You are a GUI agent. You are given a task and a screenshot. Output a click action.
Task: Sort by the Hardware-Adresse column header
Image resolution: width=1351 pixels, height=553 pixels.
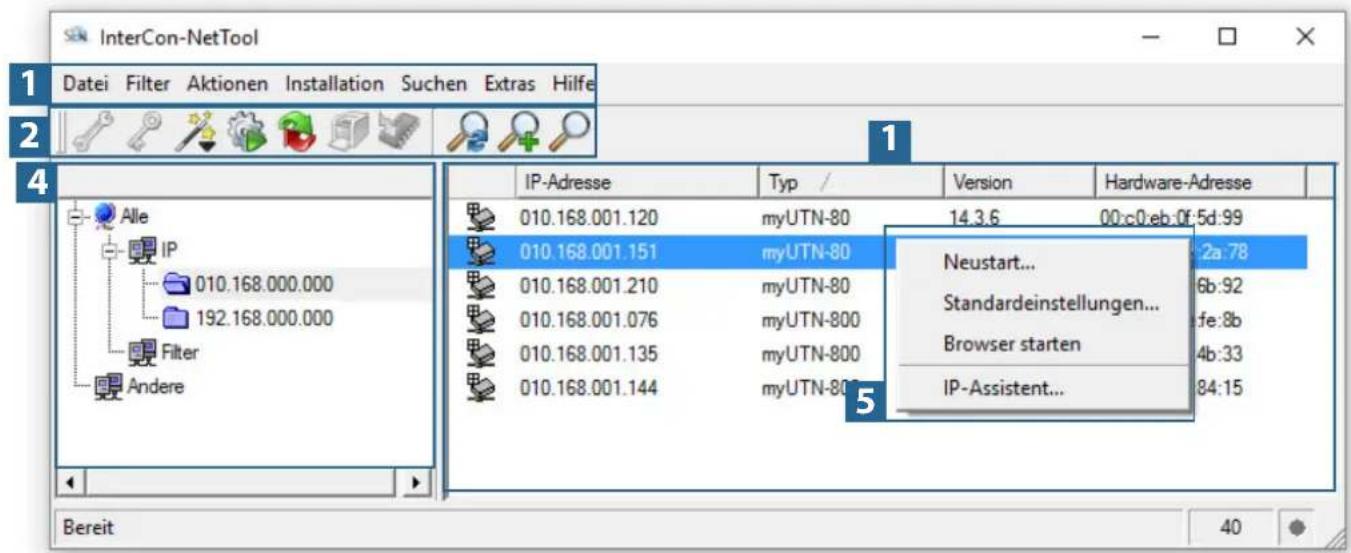point(1200,183)
